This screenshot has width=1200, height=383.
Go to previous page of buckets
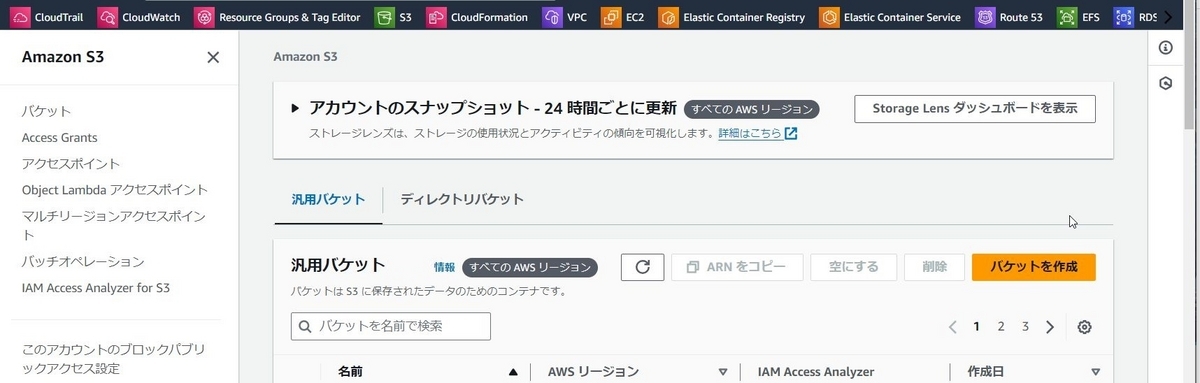point(952,327)
